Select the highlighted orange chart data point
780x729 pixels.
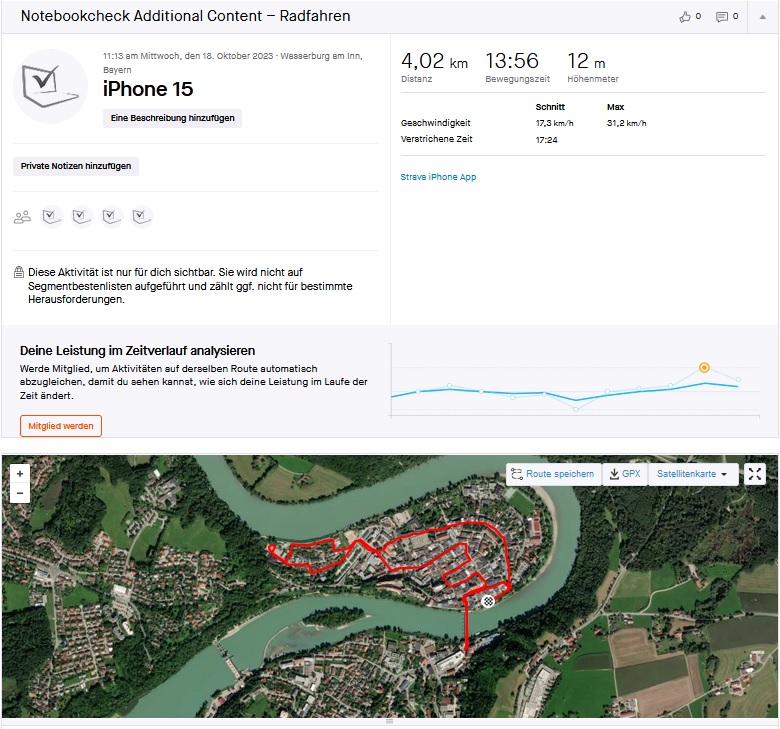(704, 368)
